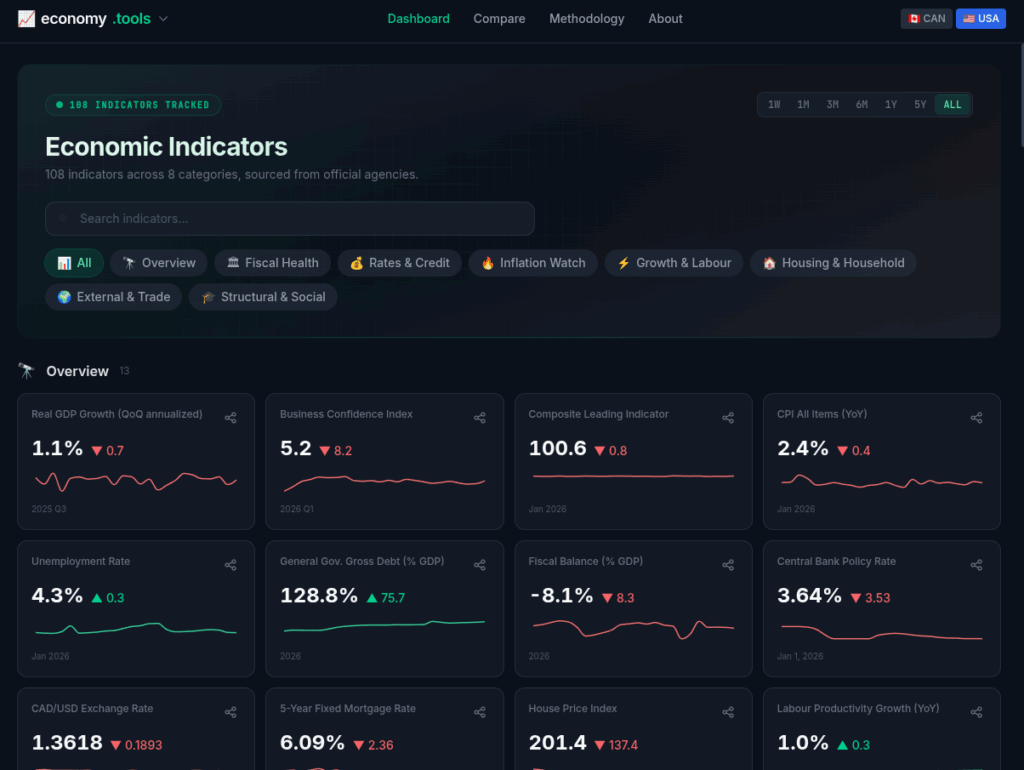
Task: Select the 1W time range
Action: [774, 105]
